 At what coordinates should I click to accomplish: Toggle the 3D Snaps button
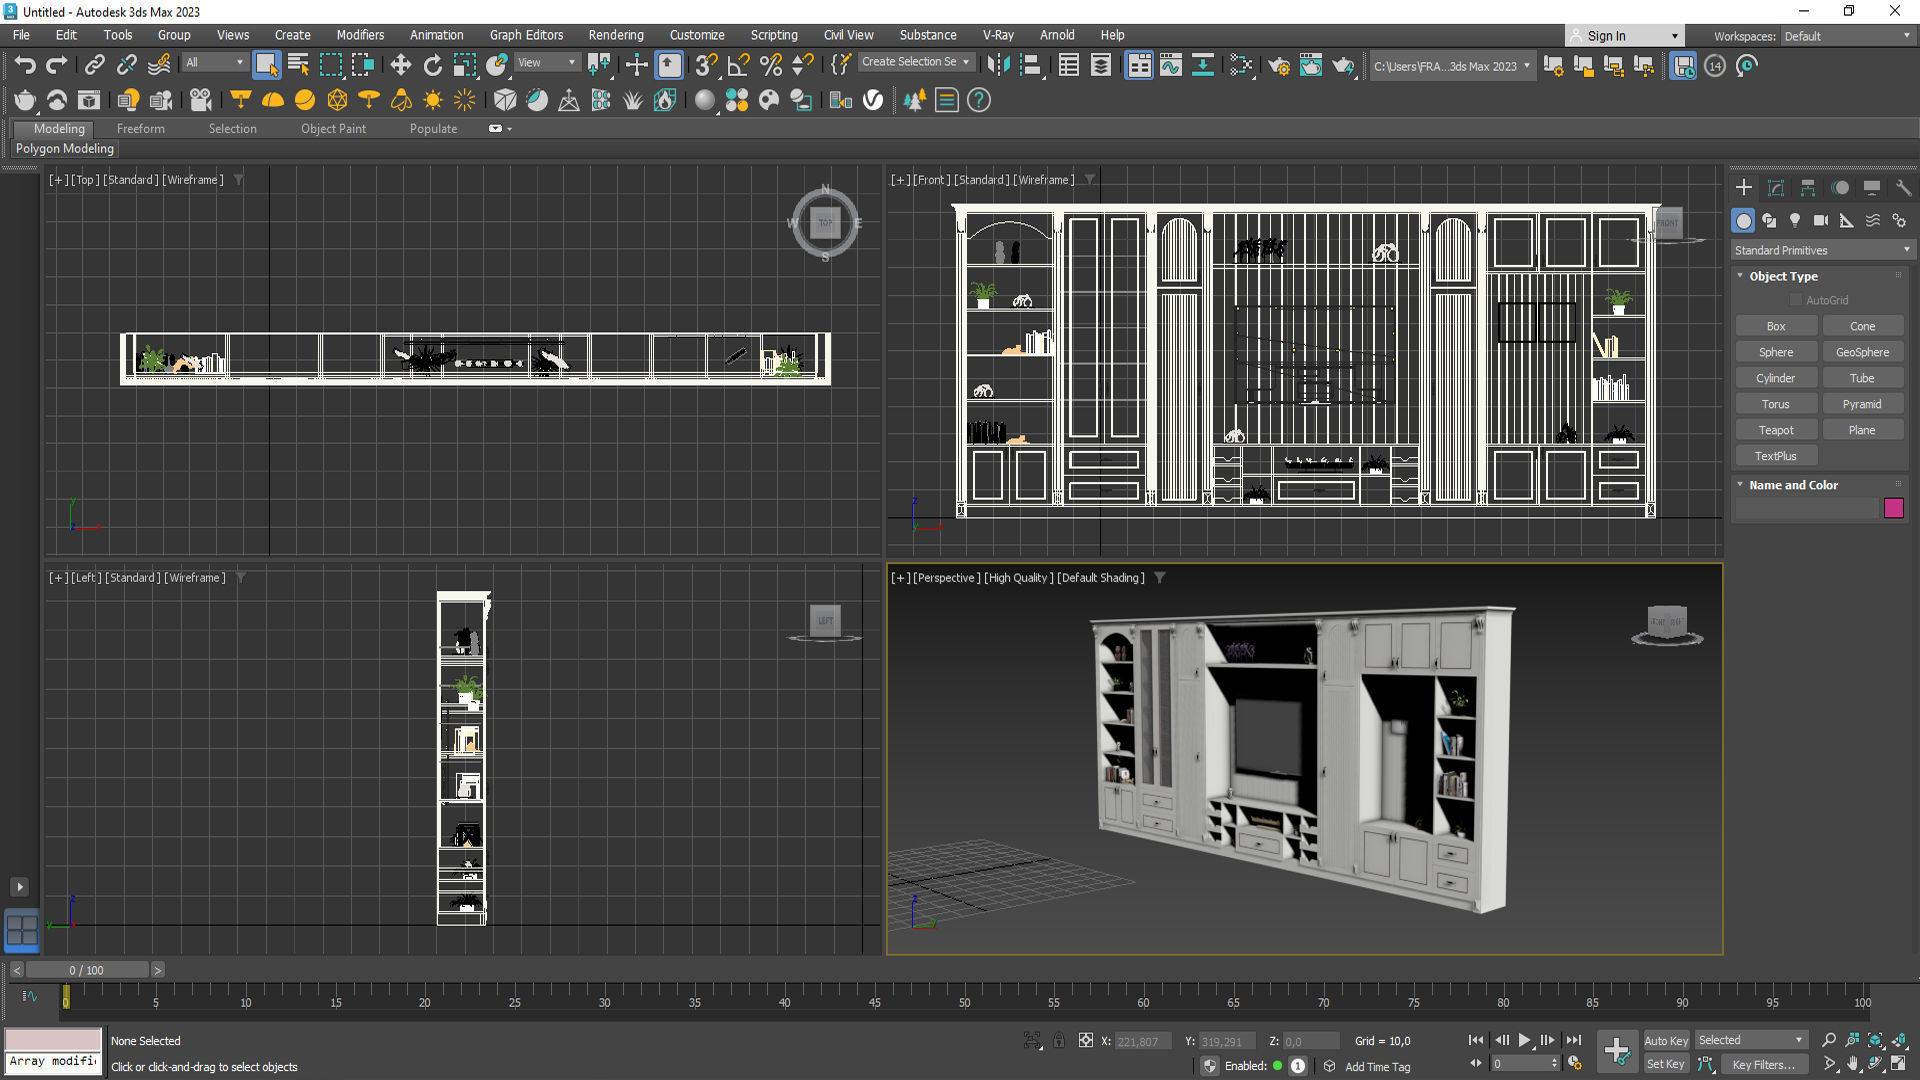click(x=706, y=66)
